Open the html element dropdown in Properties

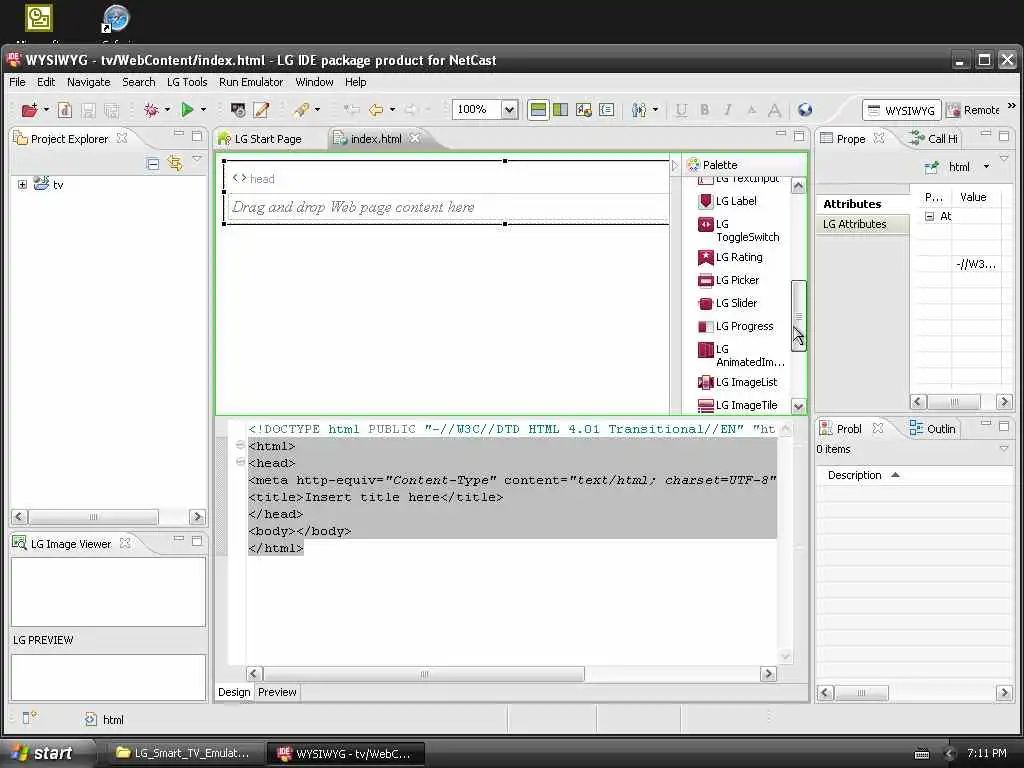coord(986,167)
